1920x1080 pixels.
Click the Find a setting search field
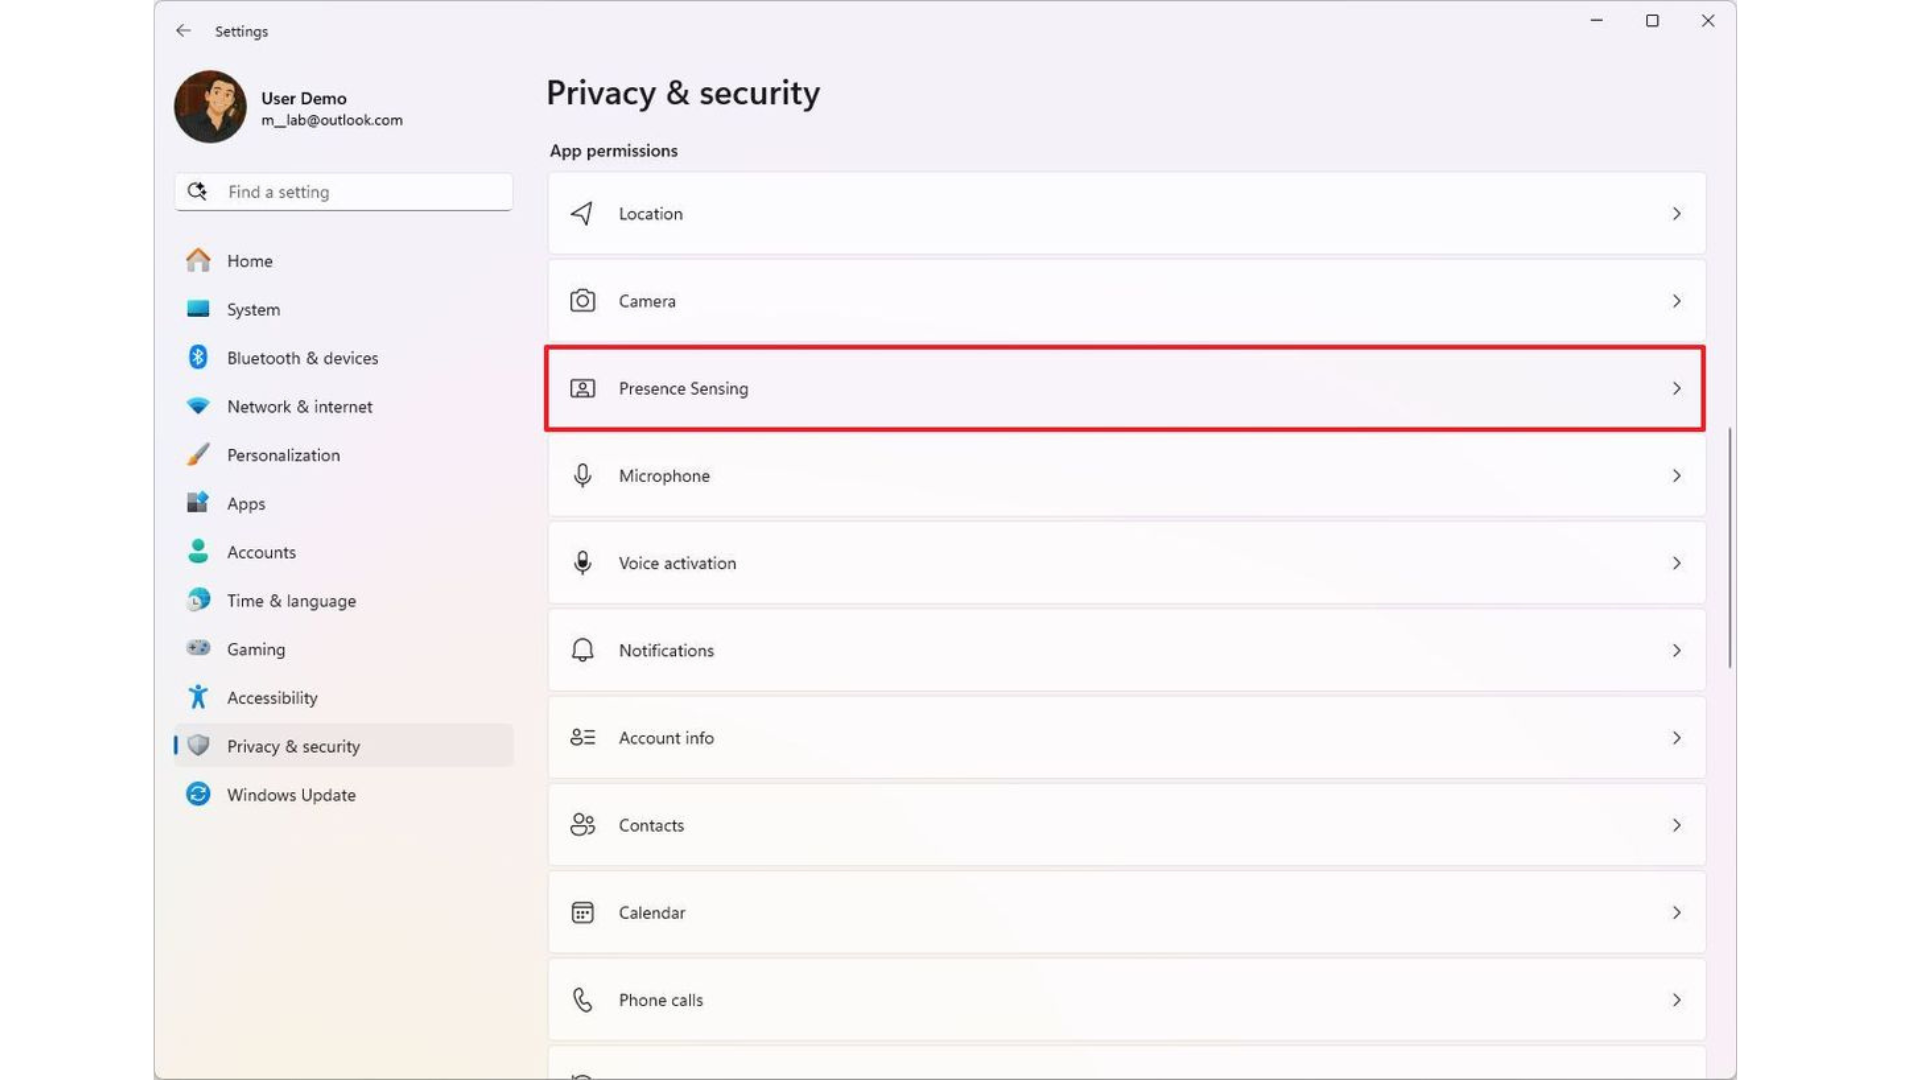click(343, 191)
